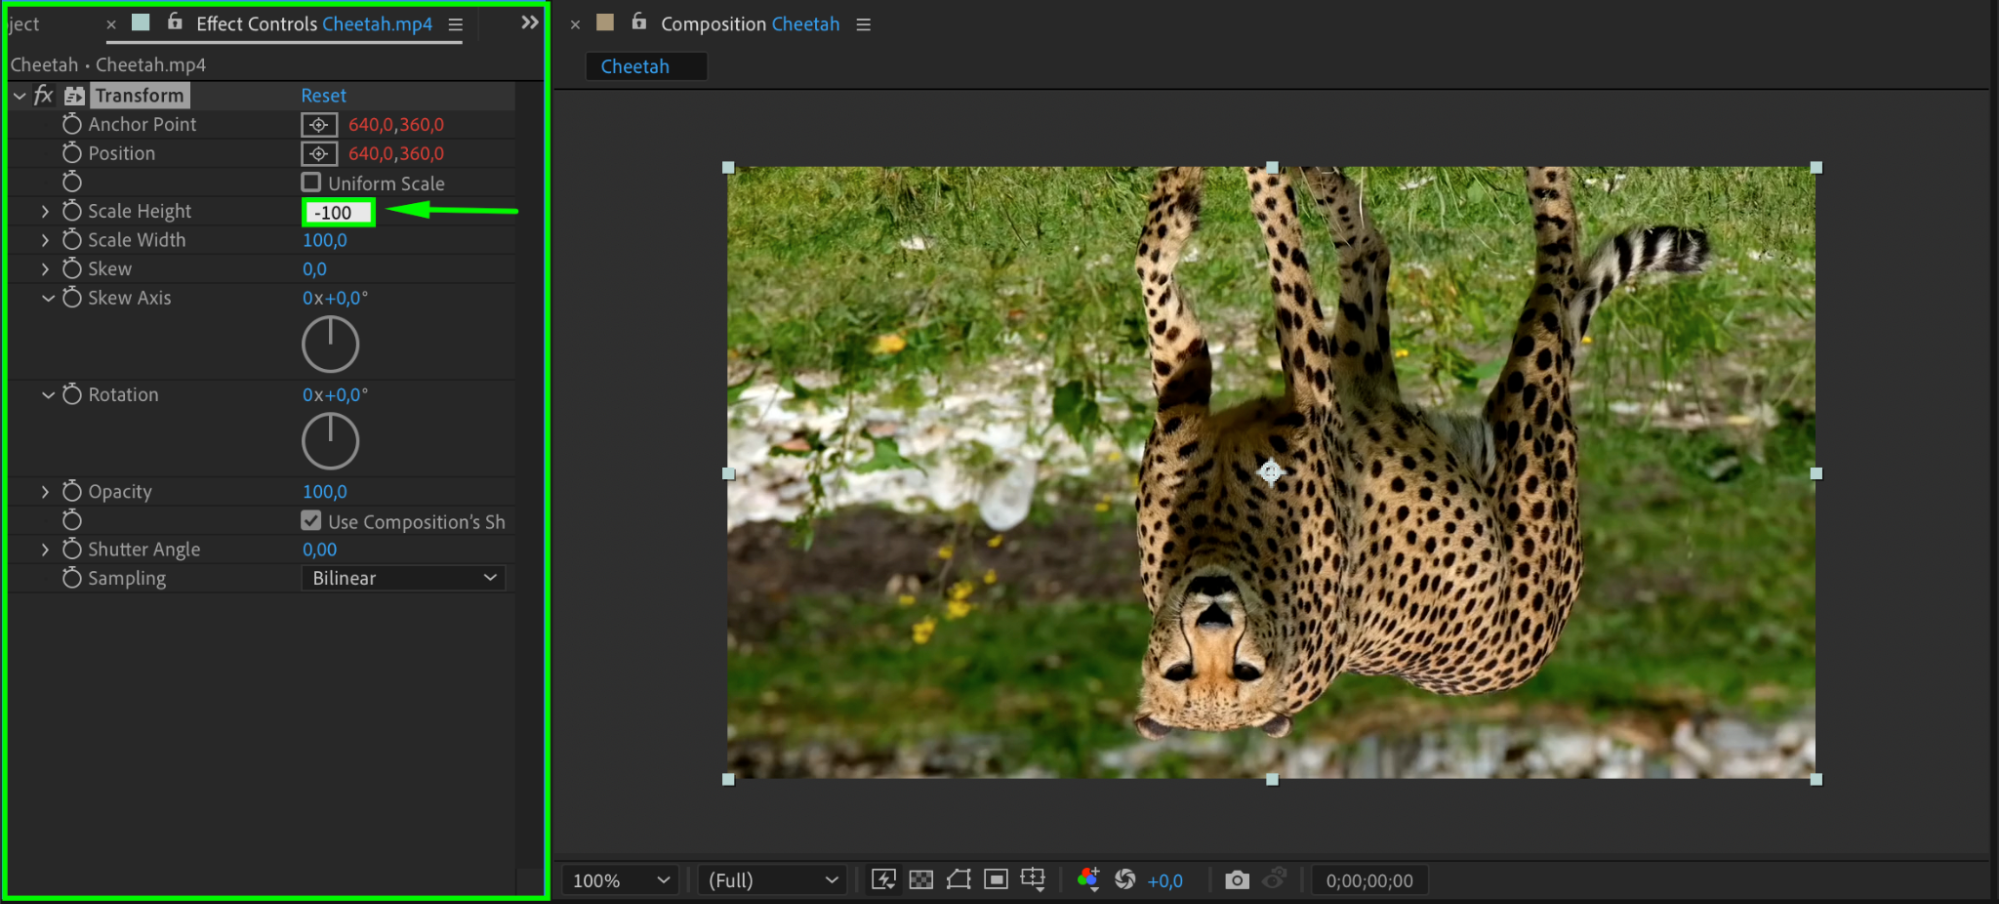Toggle mask and shape path visibility icon
The height and width of the screenshot is (904, 1999).
958,880
